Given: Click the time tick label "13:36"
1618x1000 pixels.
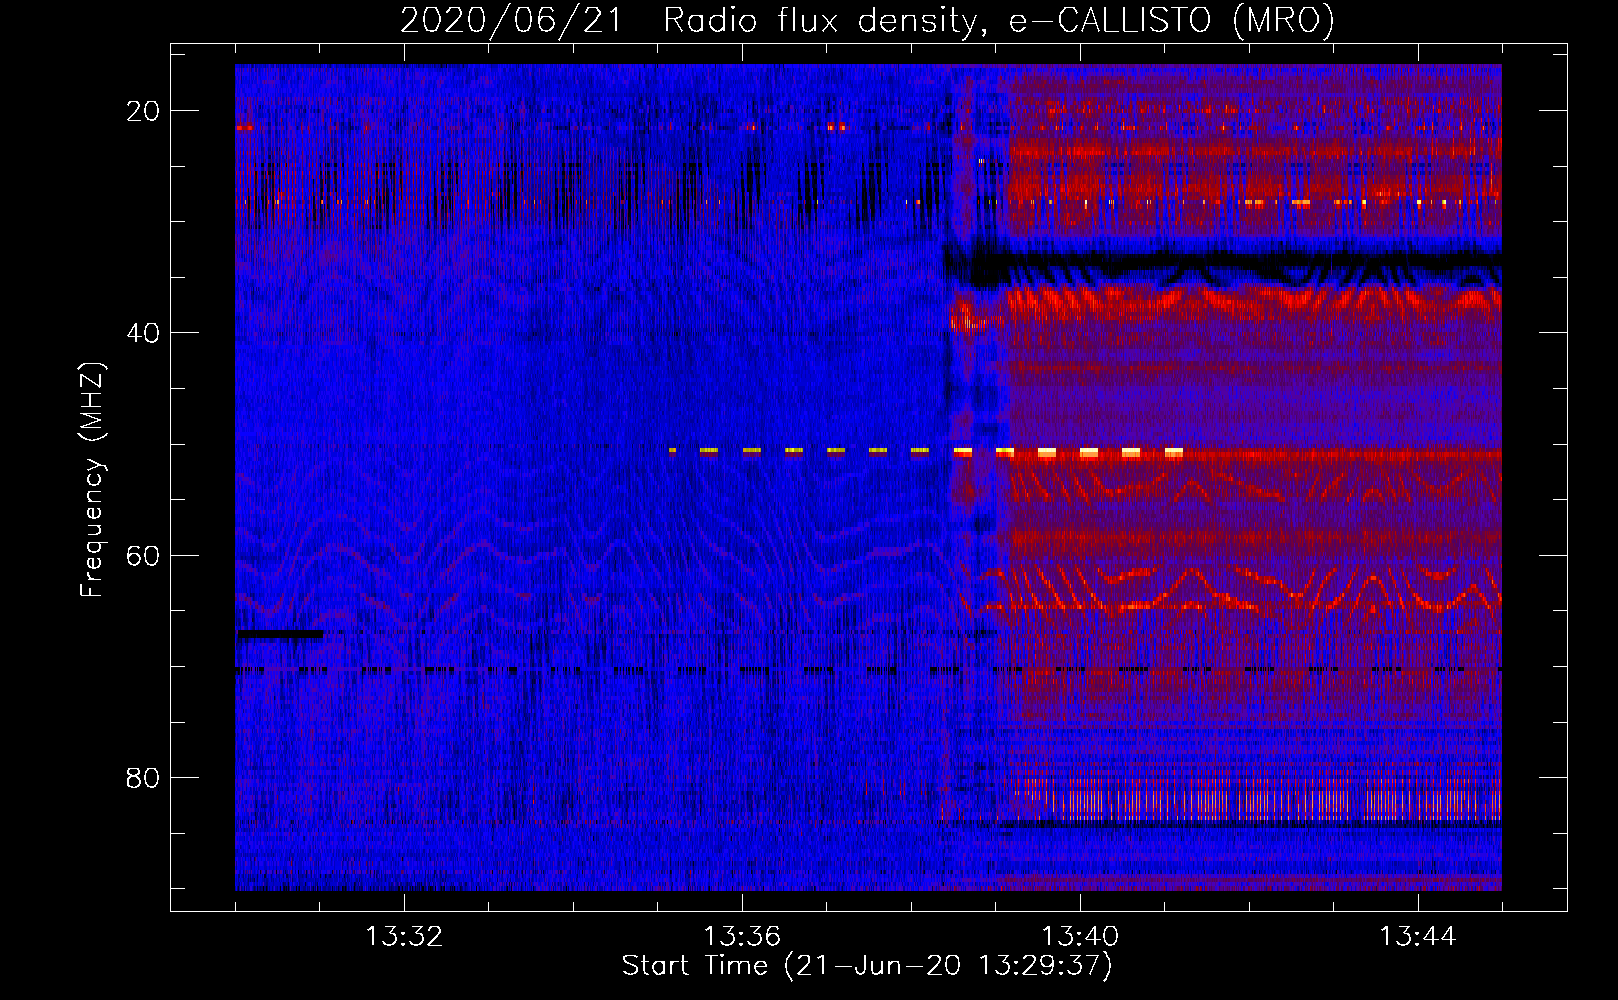Looking at the screenshot, I should click(742, 937).
